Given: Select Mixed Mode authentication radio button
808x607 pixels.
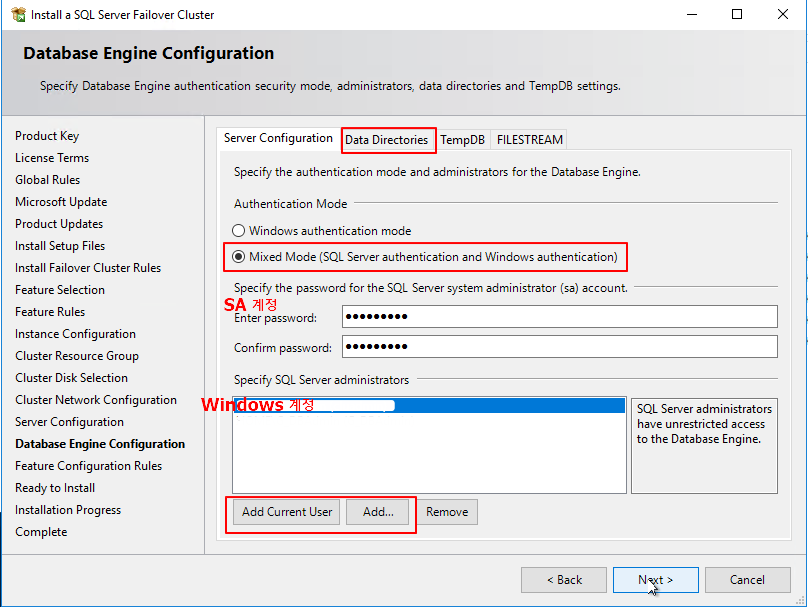Looking at the screenshot, I should [x=238, y=257].
